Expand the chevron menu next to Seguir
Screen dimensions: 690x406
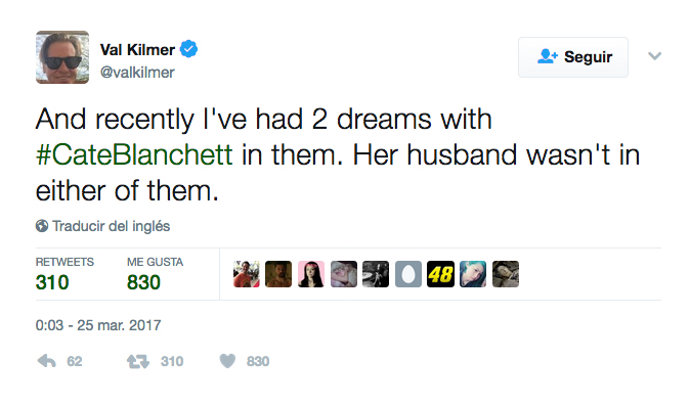655,57
